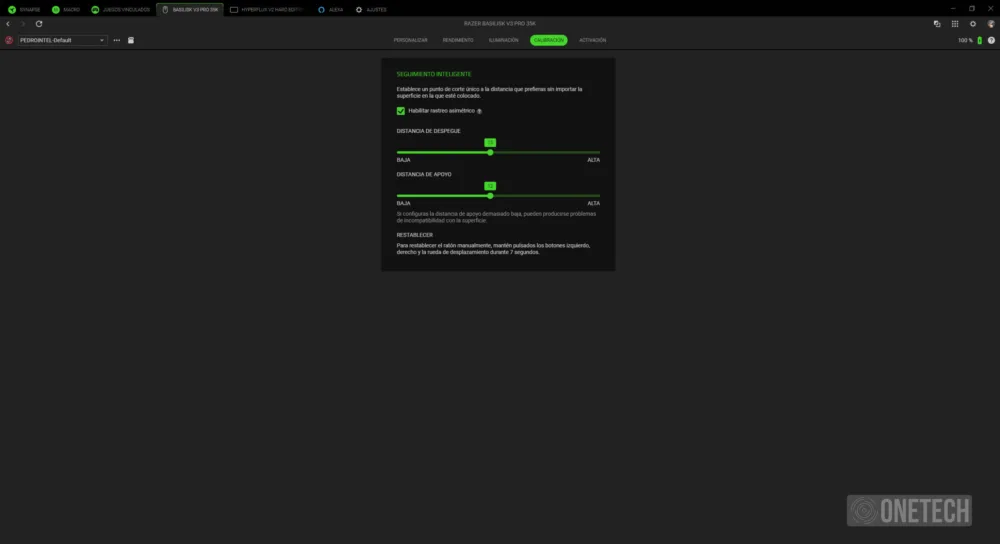Open the Personalizar section
The height and width of the screenshot is (544, 1000).
coord(410,40)
